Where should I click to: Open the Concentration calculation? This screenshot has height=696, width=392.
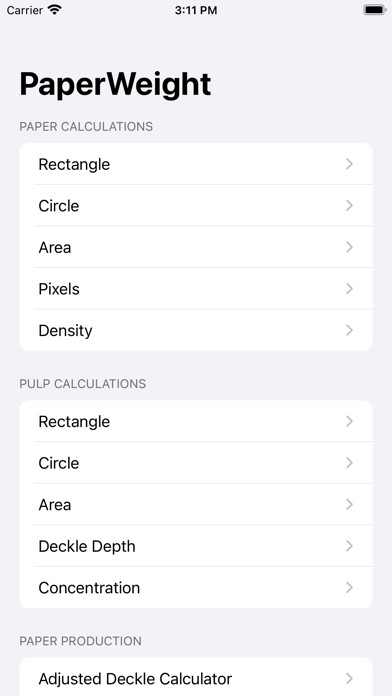pos(196,588)
